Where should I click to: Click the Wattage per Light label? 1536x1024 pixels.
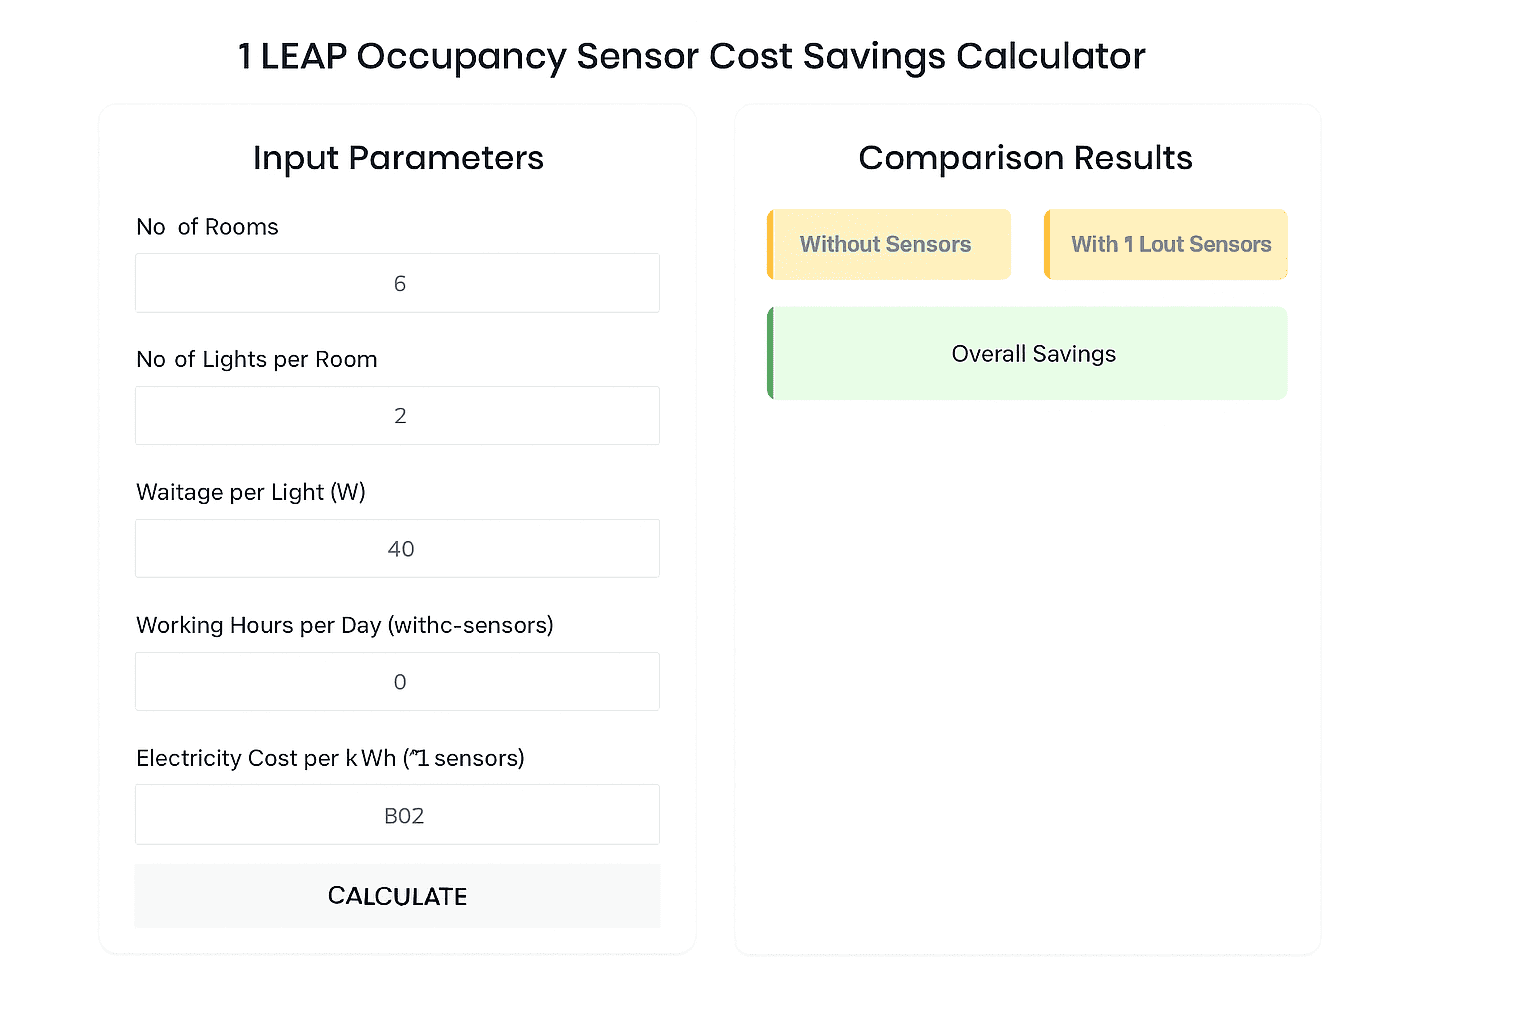click(251, 492)
